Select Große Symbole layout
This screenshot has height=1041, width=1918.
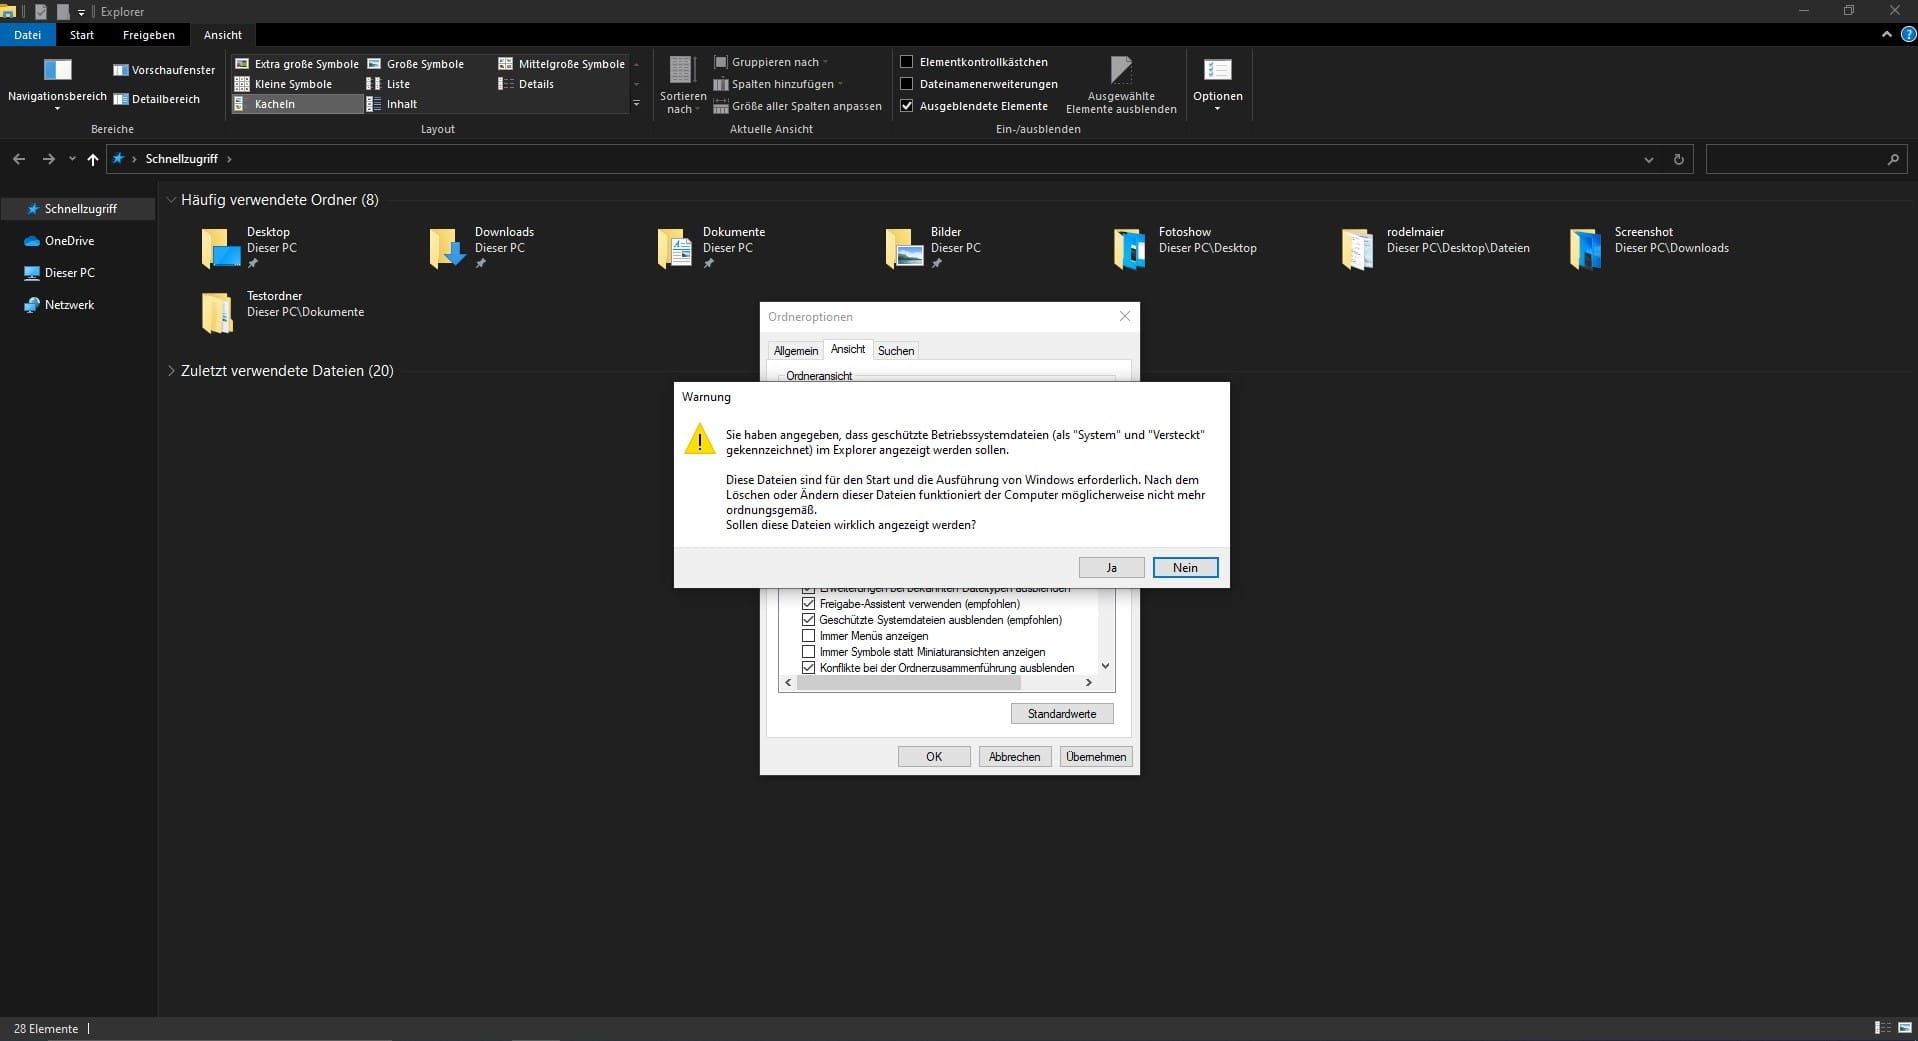[x=415, y=64]
